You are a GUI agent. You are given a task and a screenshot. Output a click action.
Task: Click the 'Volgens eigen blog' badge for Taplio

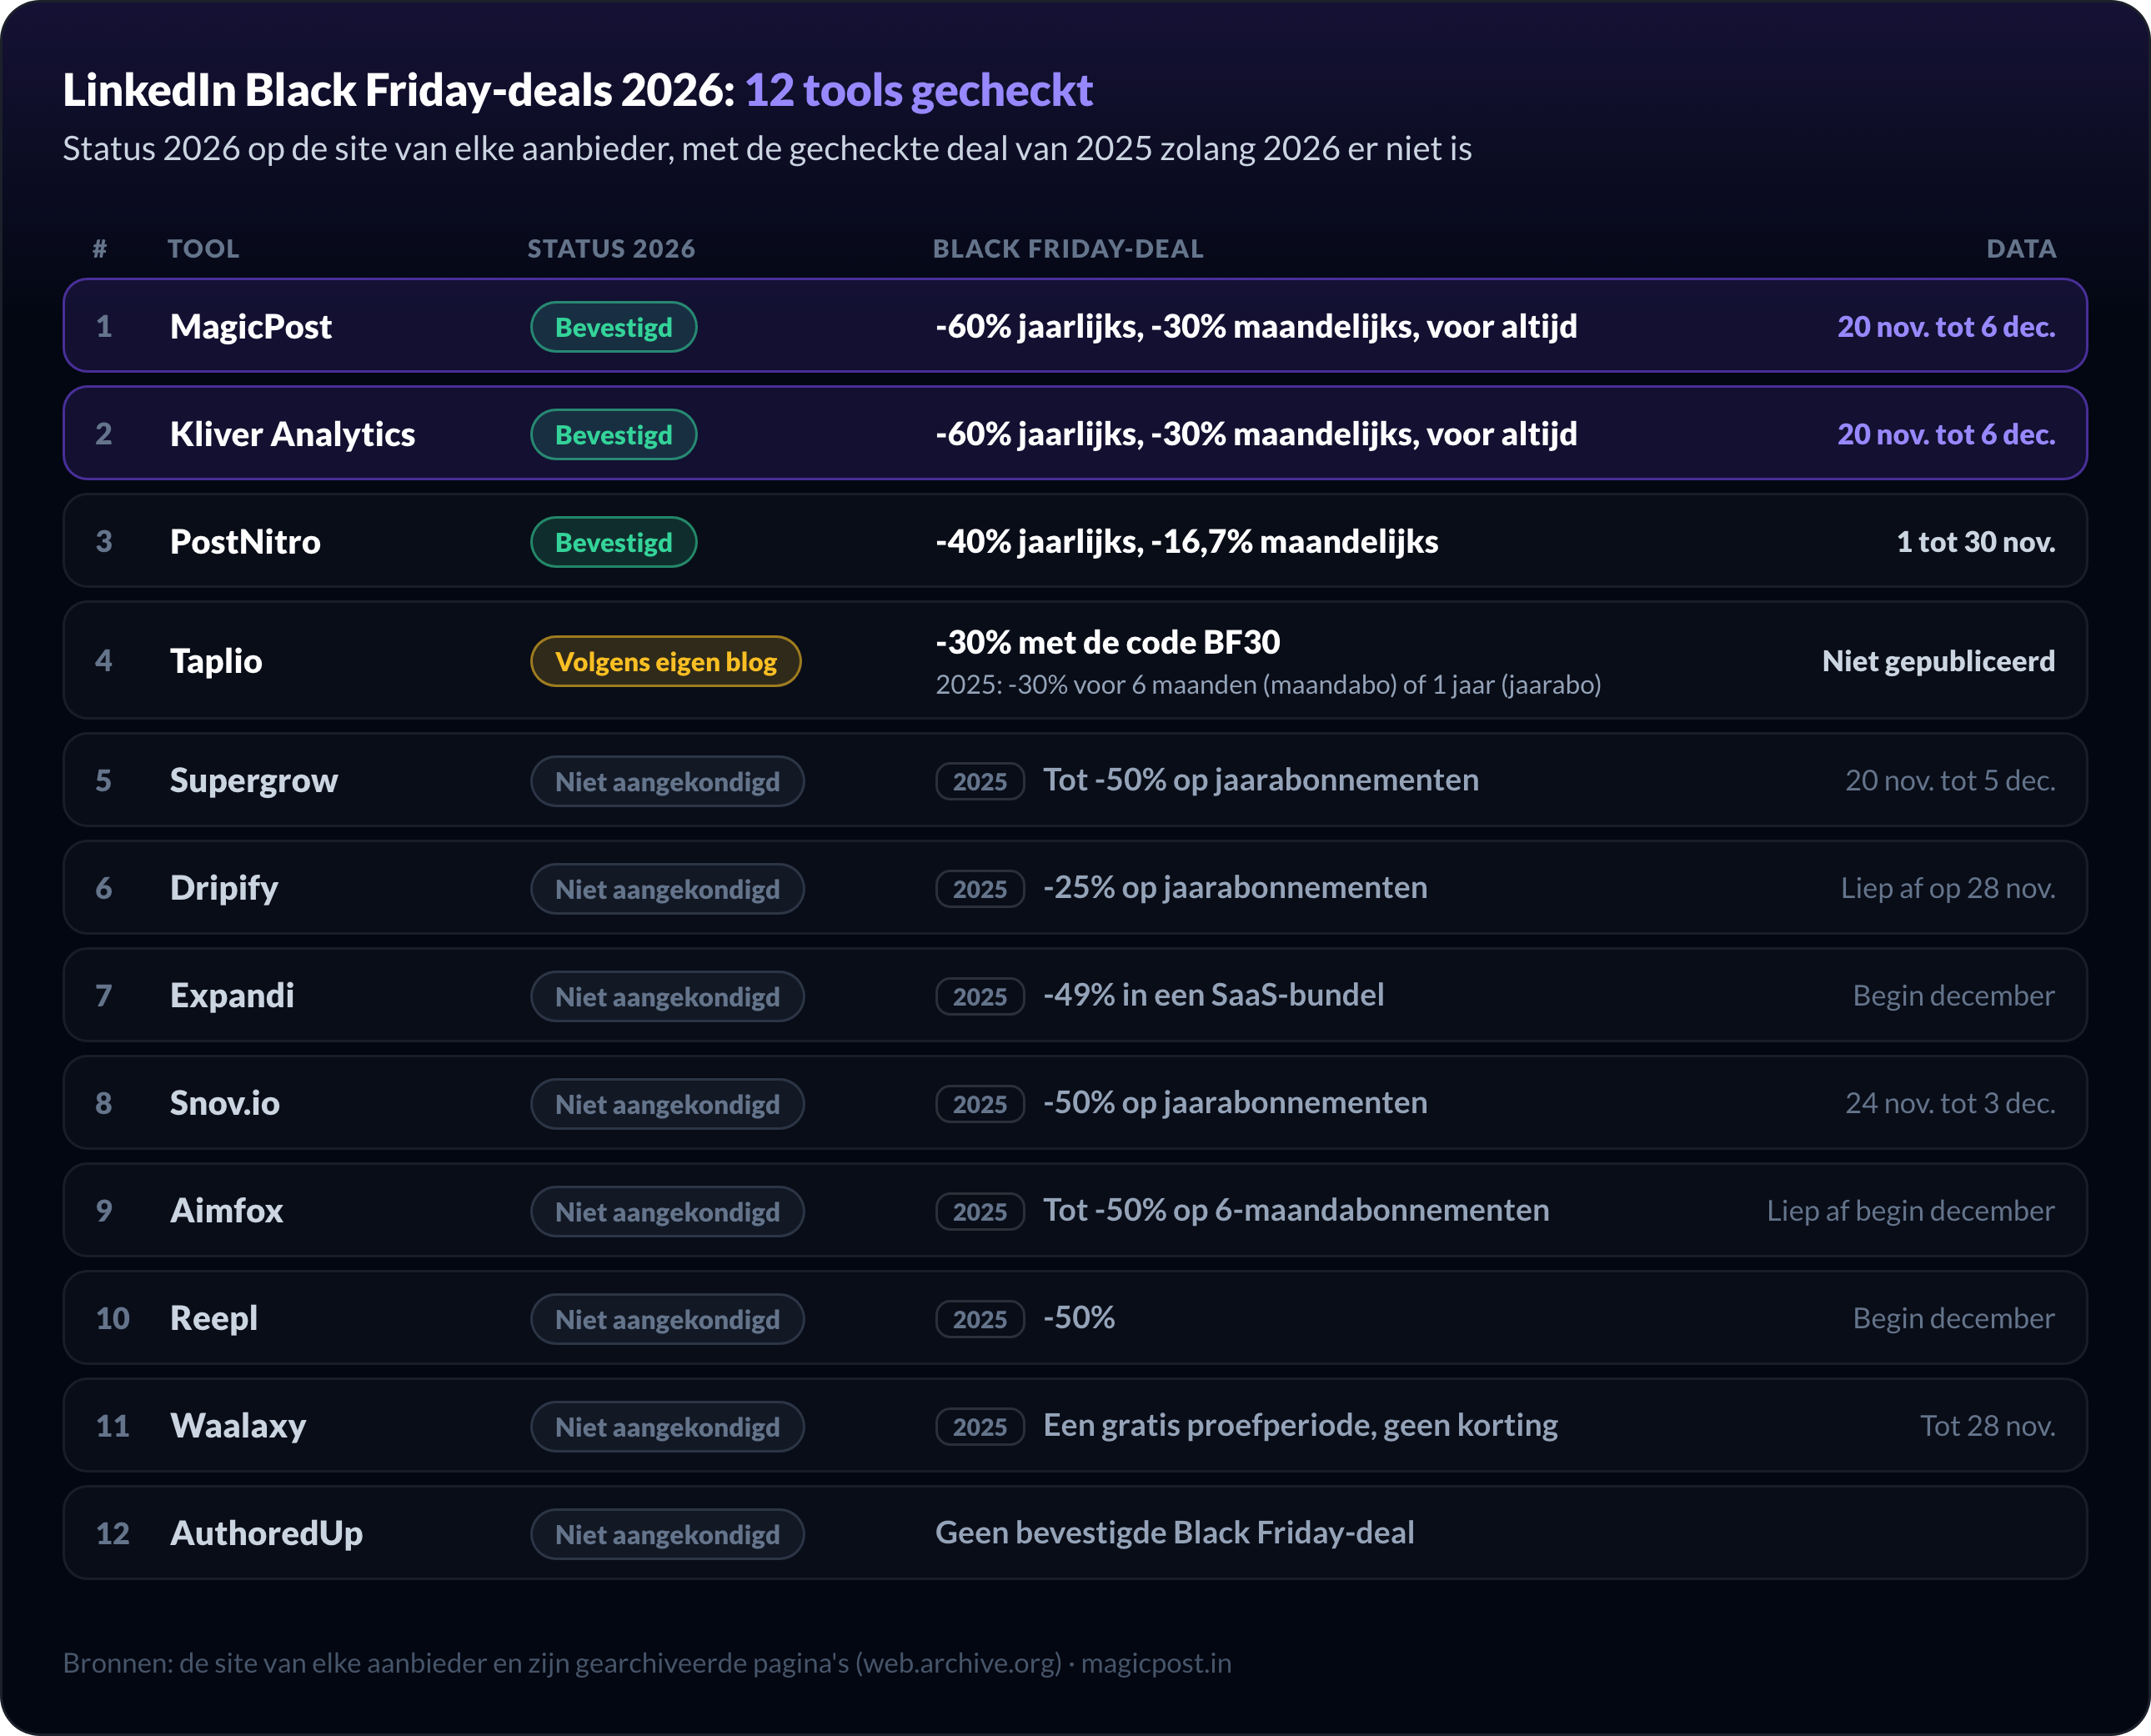(666, 661)
